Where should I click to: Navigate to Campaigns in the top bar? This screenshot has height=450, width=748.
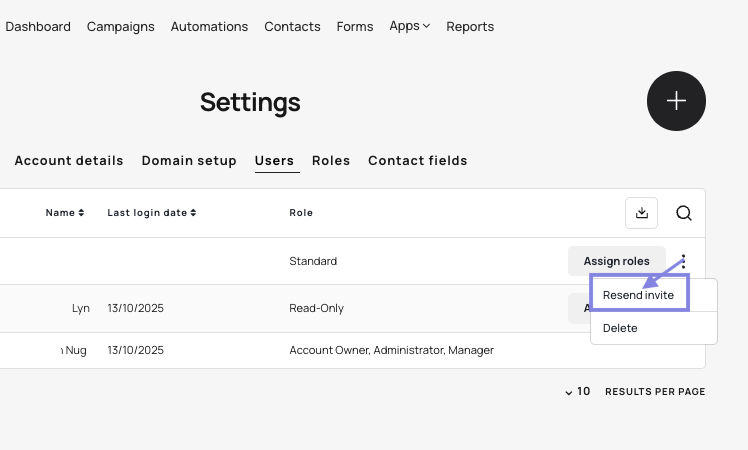pyautogui.click(x=121, y=27)
